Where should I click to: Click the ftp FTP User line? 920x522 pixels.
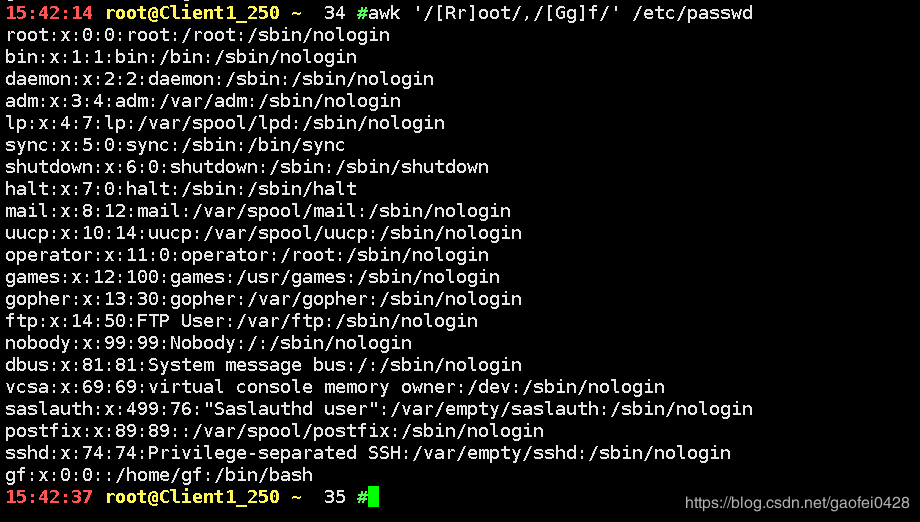click(242, 321)
